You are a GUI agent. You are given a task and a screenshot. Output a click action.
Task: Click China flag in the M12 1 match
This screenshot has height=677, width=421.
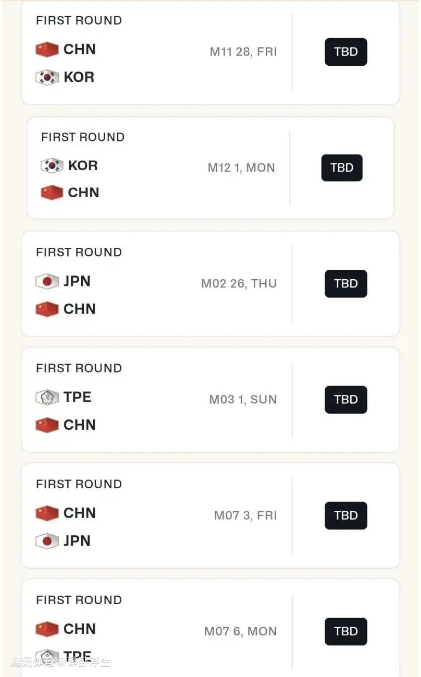[x=52, y=193]
